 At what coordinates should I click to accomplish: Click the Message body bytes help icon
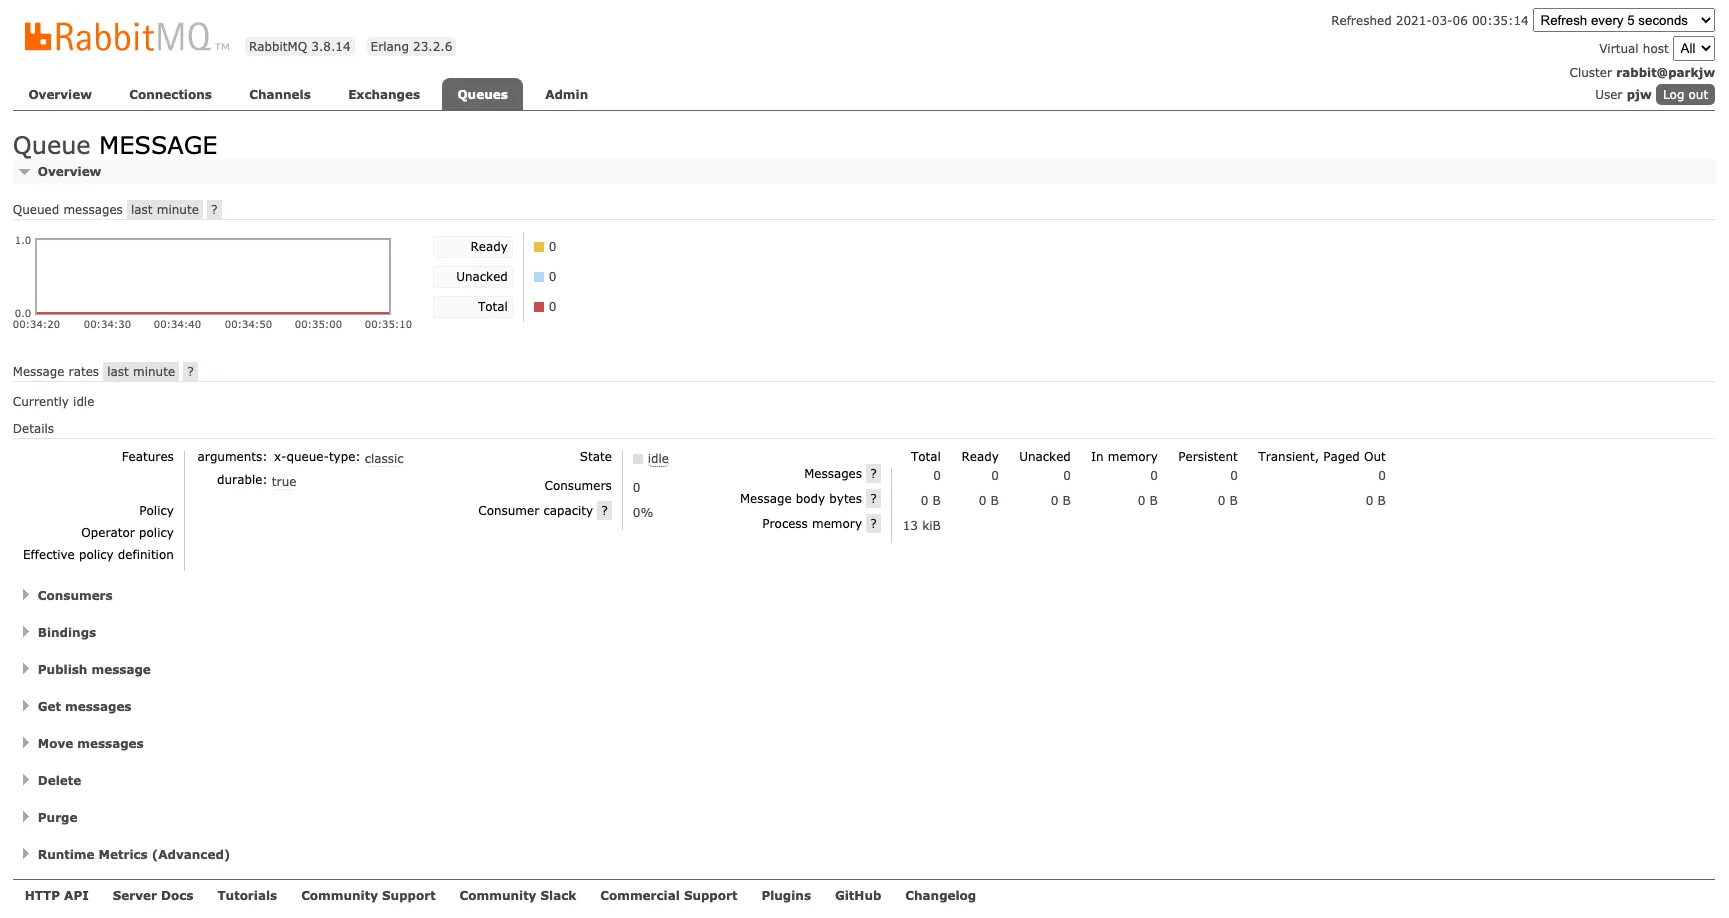[873, 499]
